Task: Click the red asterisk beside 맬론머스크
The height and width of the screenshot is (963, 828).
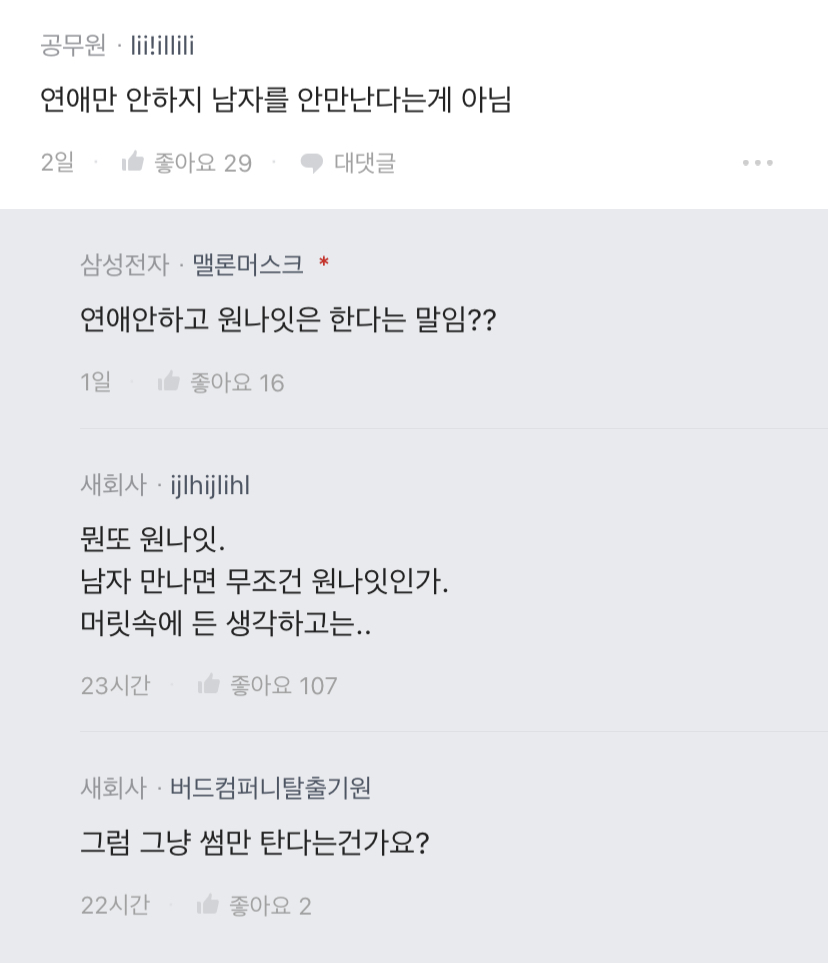Action: pos(323,264)
